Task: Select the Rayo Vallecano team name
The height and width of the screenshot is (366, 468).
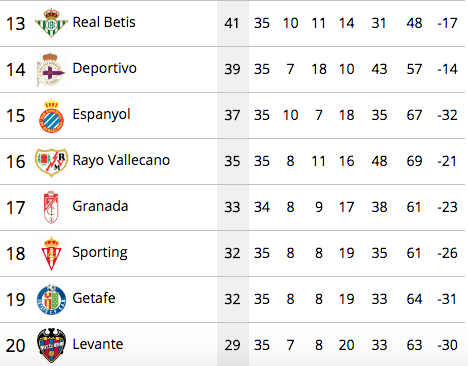Action: 121,160
